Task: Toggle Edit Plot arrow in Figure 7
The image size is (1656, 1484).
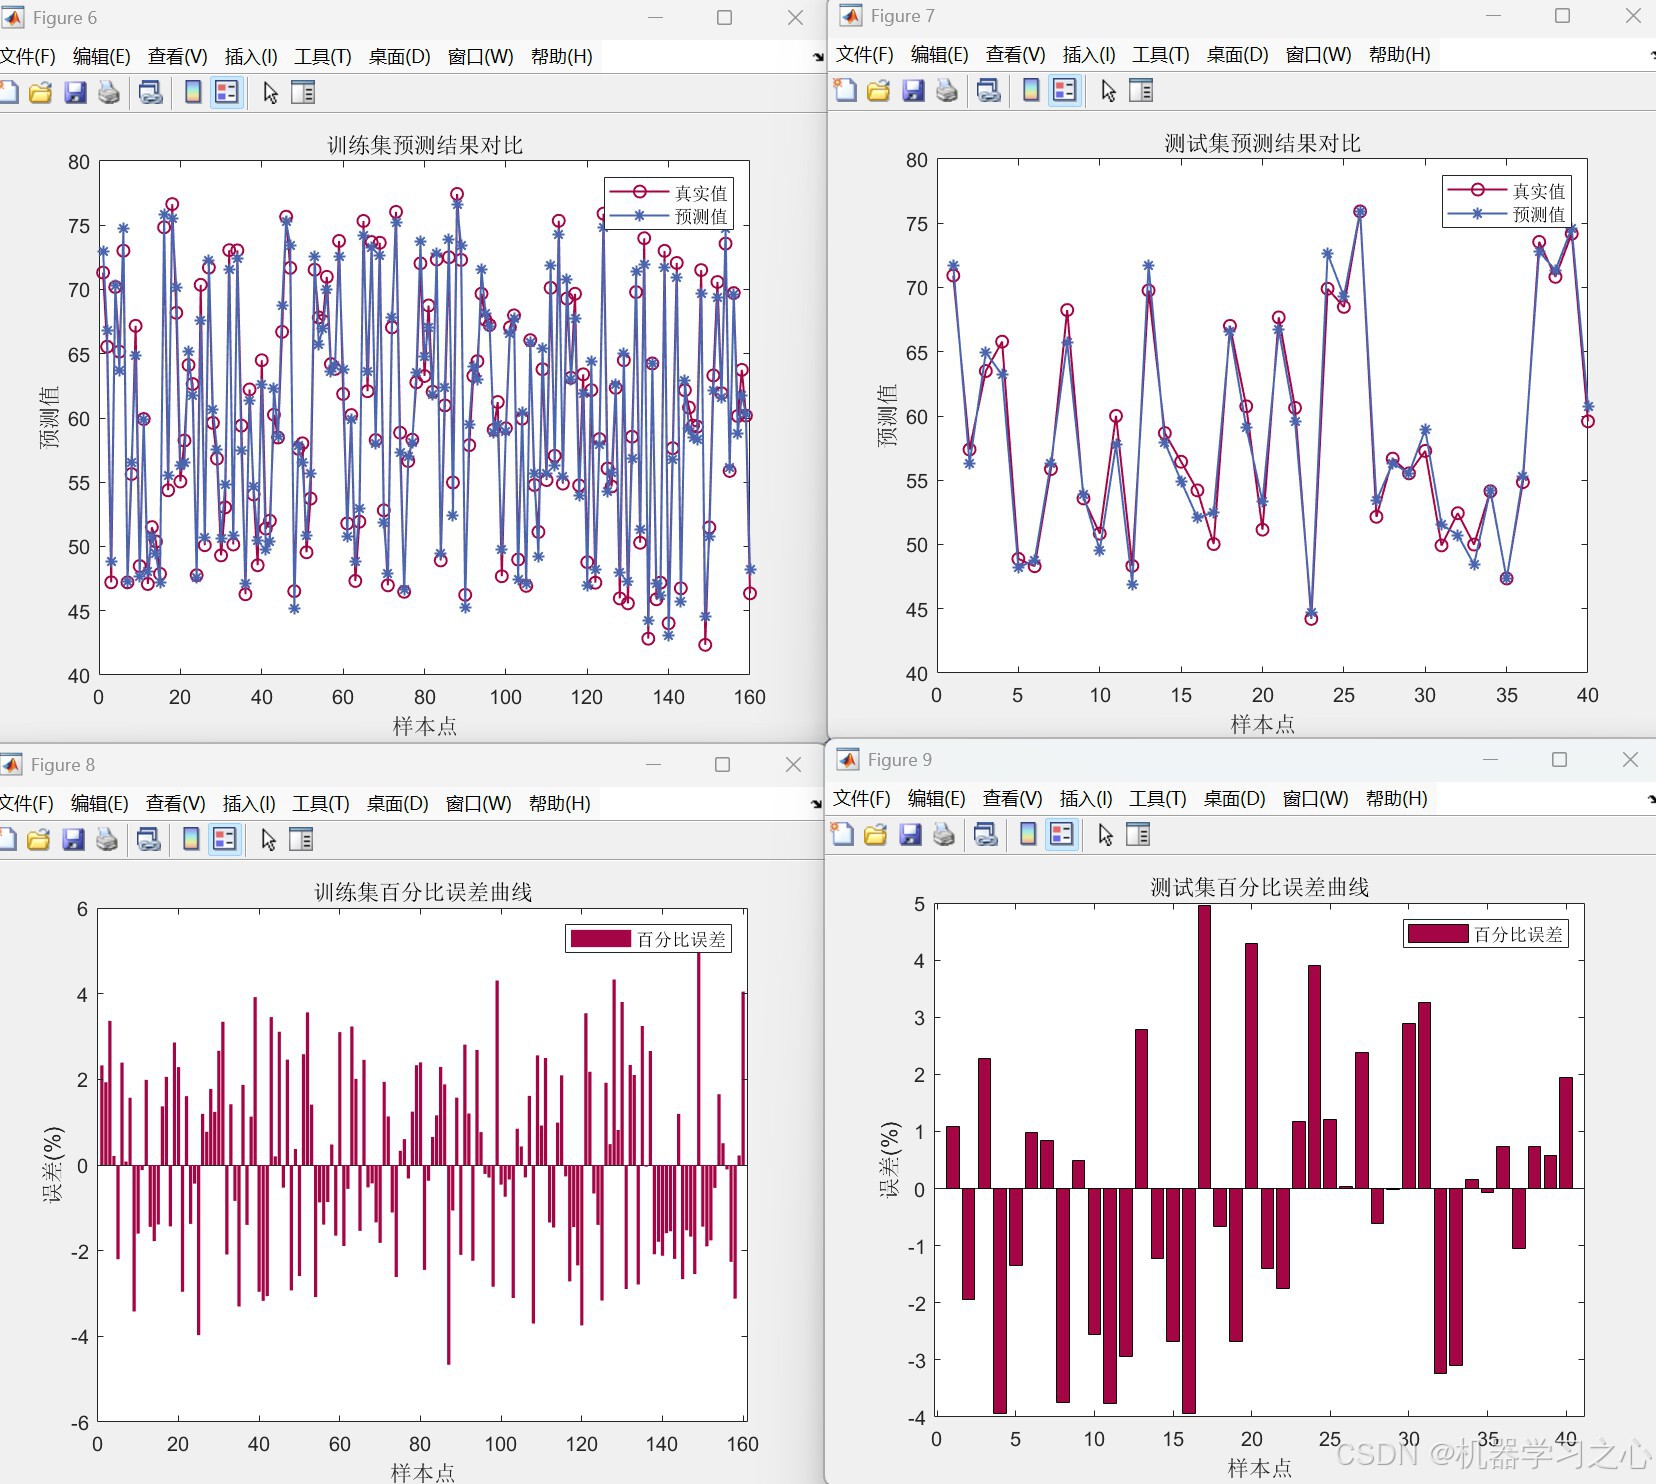Action: [1108, 91]
